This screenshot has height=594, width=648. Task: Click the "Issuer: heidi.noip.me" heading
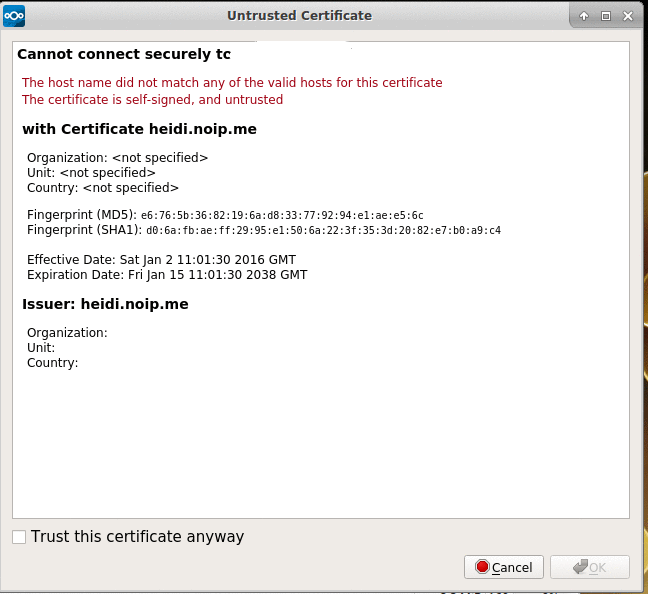pyautogui.click(x=105, y=304)
